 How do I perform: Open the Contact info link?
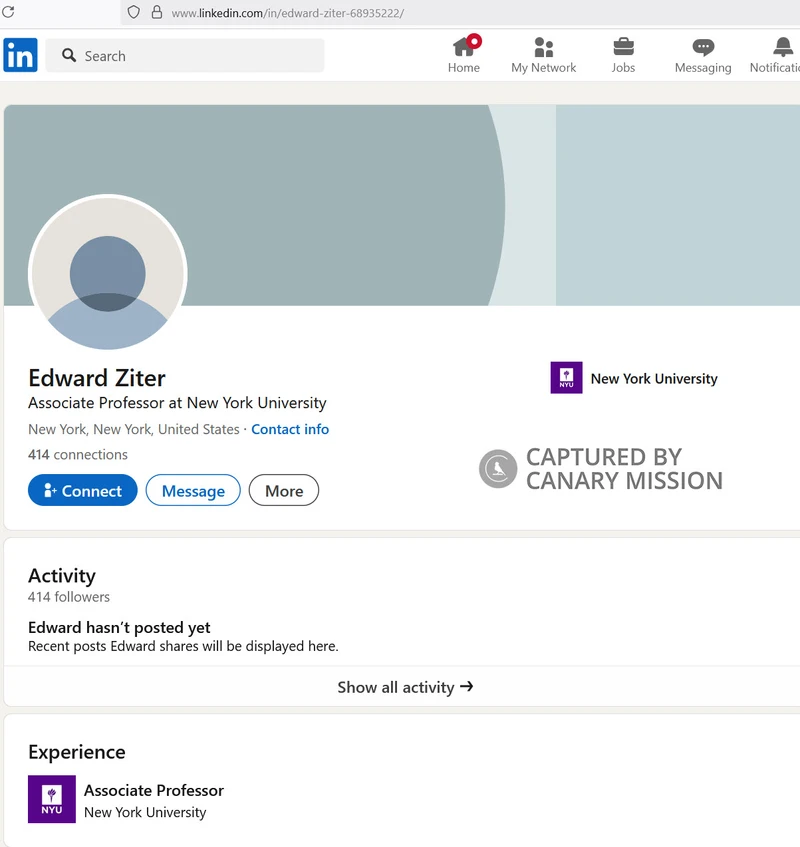point(290,429)
